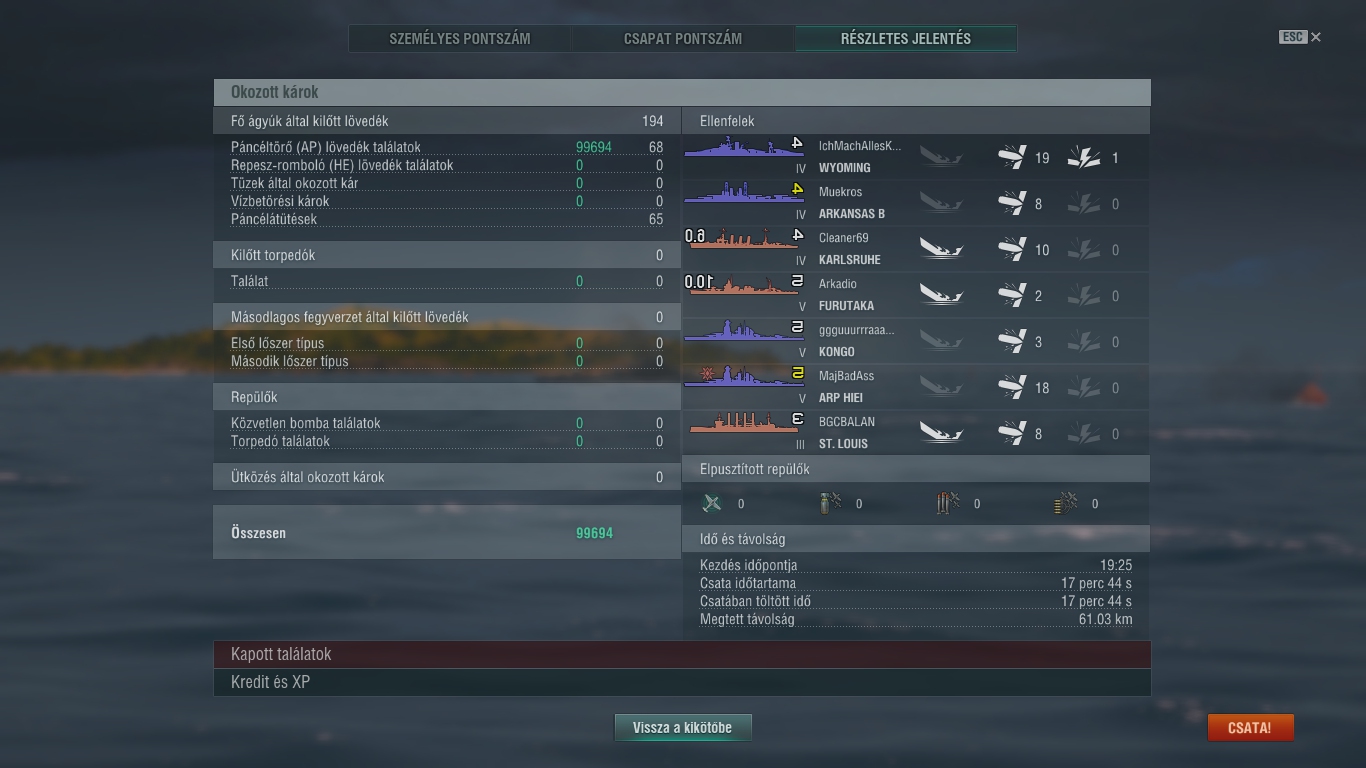The width and height of the screenshot is (1366, 768).
Task: Switch to the Személyes pontszám tab
Action: (460, 39)
